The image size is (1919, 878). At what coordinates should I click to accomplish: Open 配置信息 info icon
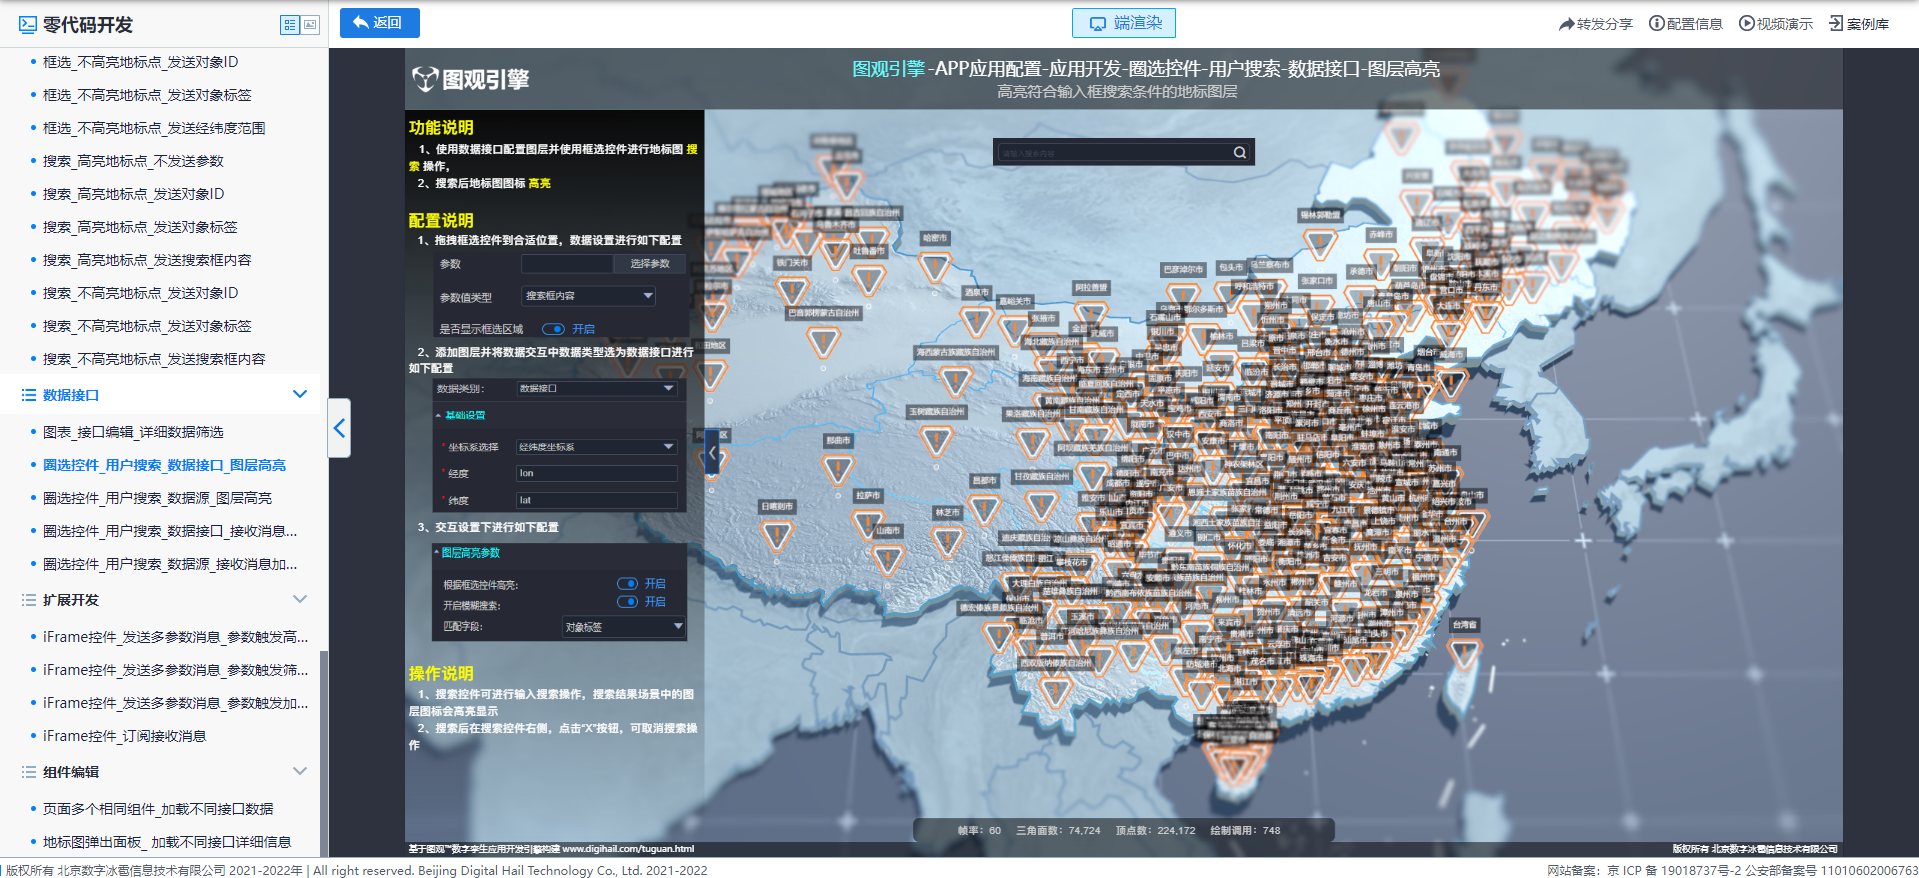[1656, 24]
